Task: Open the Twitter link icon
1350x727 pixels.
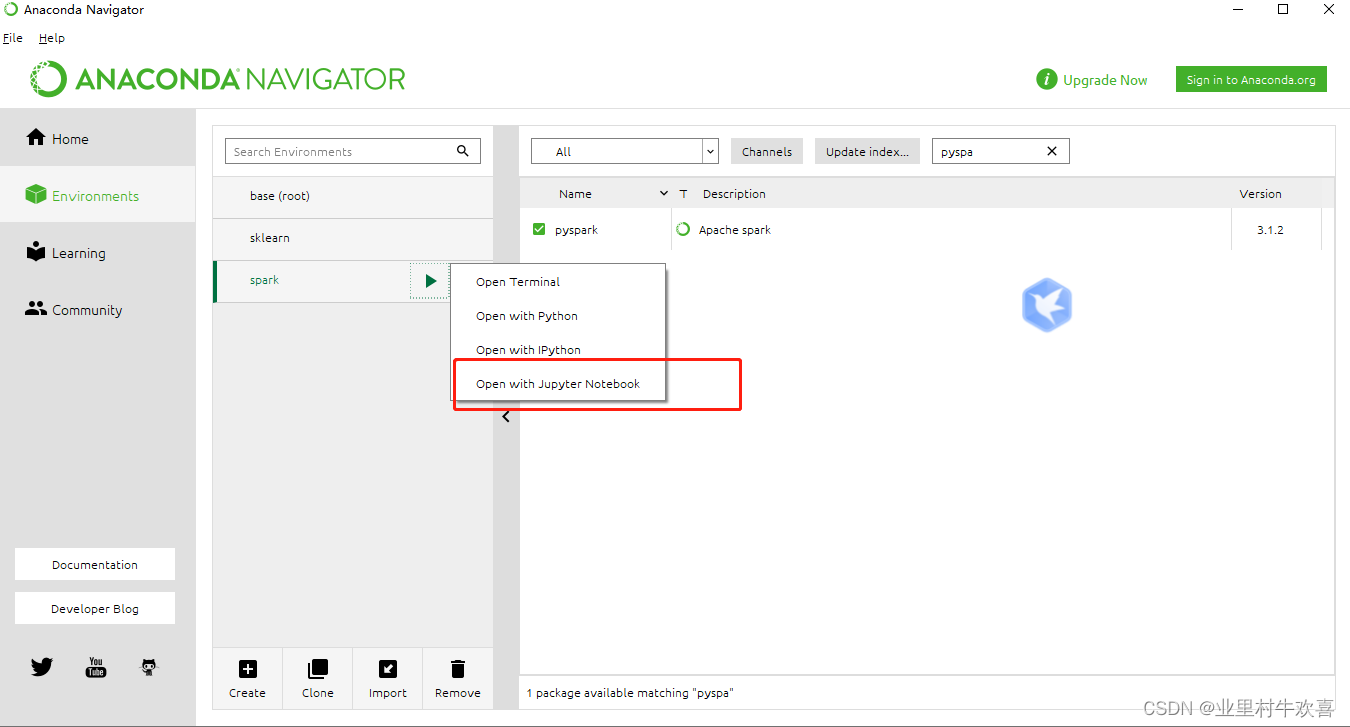Action: [41, 667]
